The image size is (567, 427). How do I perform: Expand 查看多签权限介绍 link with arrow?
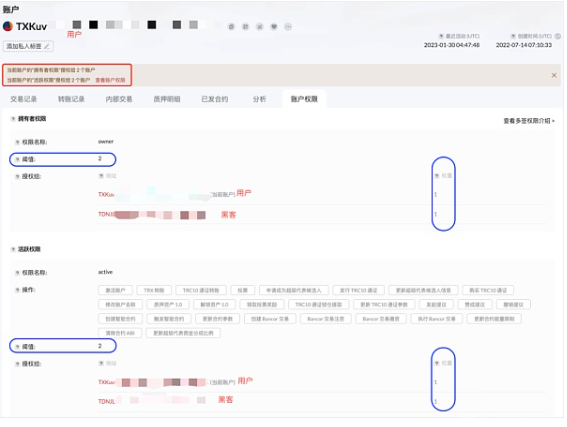point(529,121)
